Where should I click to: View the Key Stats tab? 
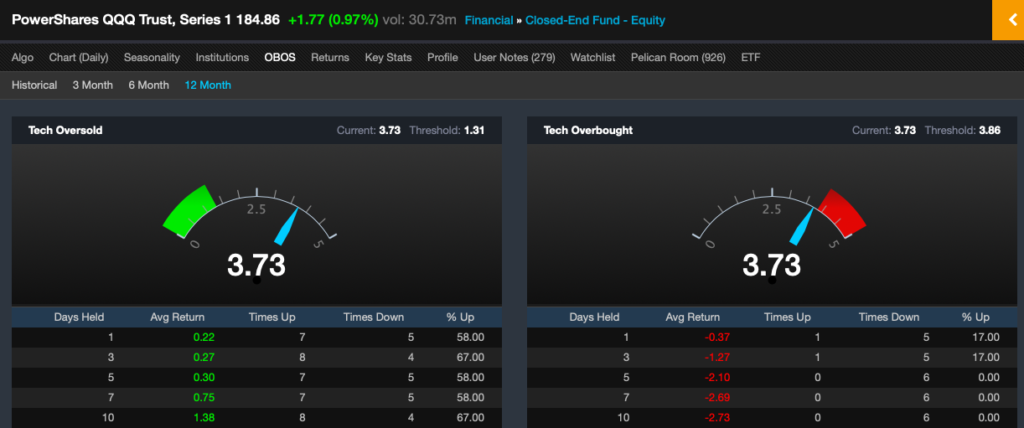point(388,58)
